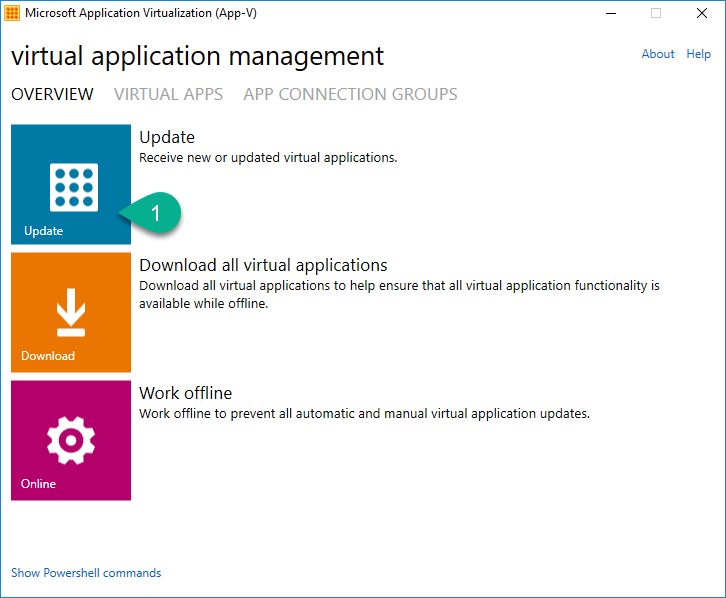Click the 'virtual application management' title

[x=198, y=56]
